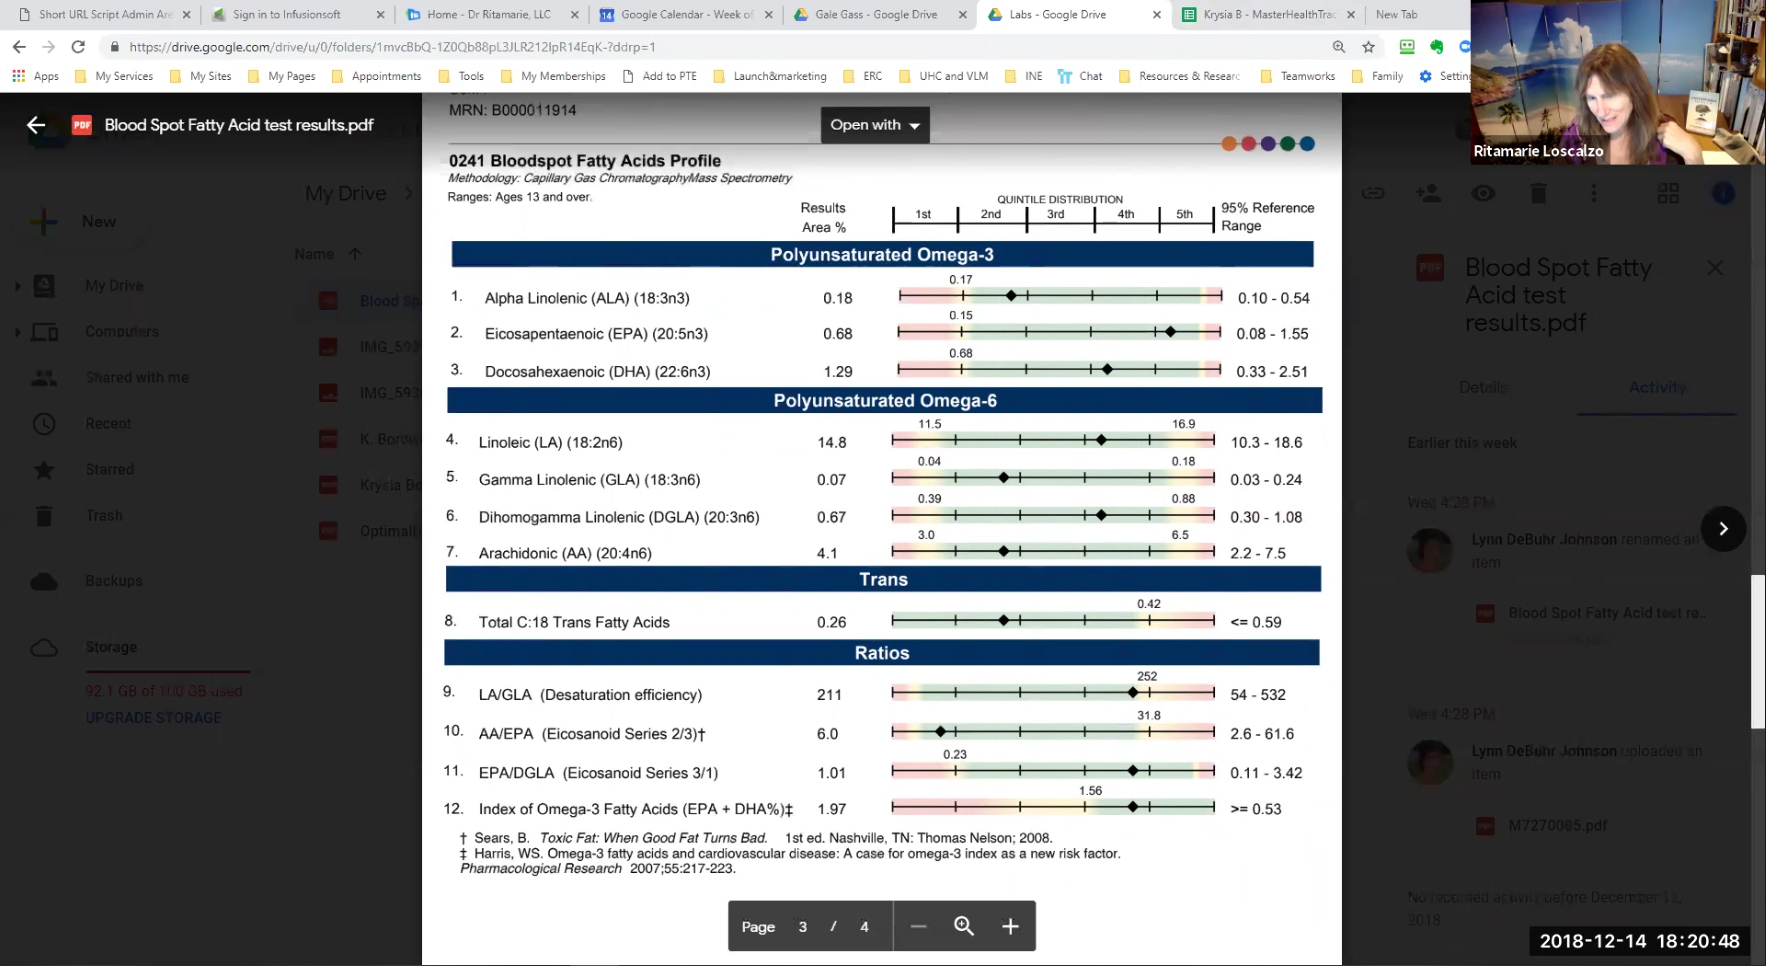Viewport: 1766px width, 966px height.
Task: Click UPGRADE STORAGE link
Action: [153, 718]
